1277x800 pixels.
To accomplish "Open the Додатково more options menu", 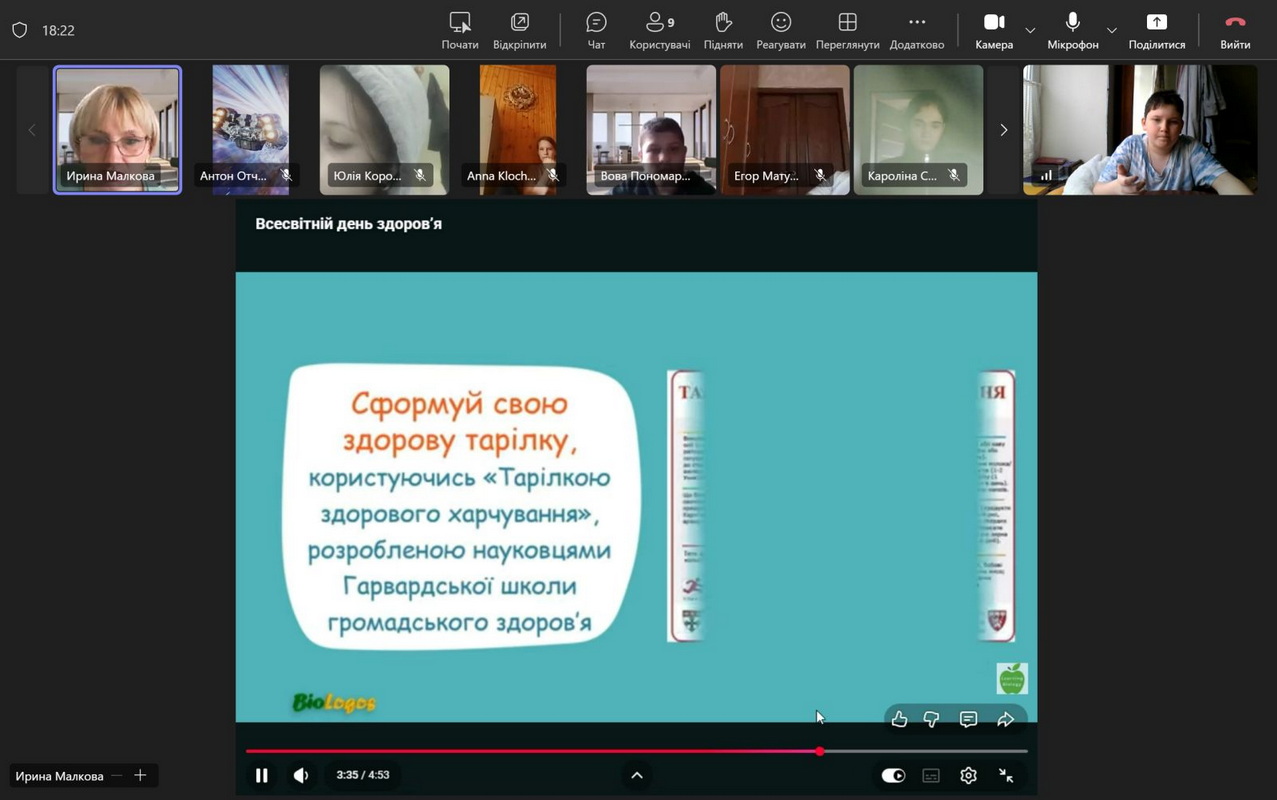I will tap(916, 30).
